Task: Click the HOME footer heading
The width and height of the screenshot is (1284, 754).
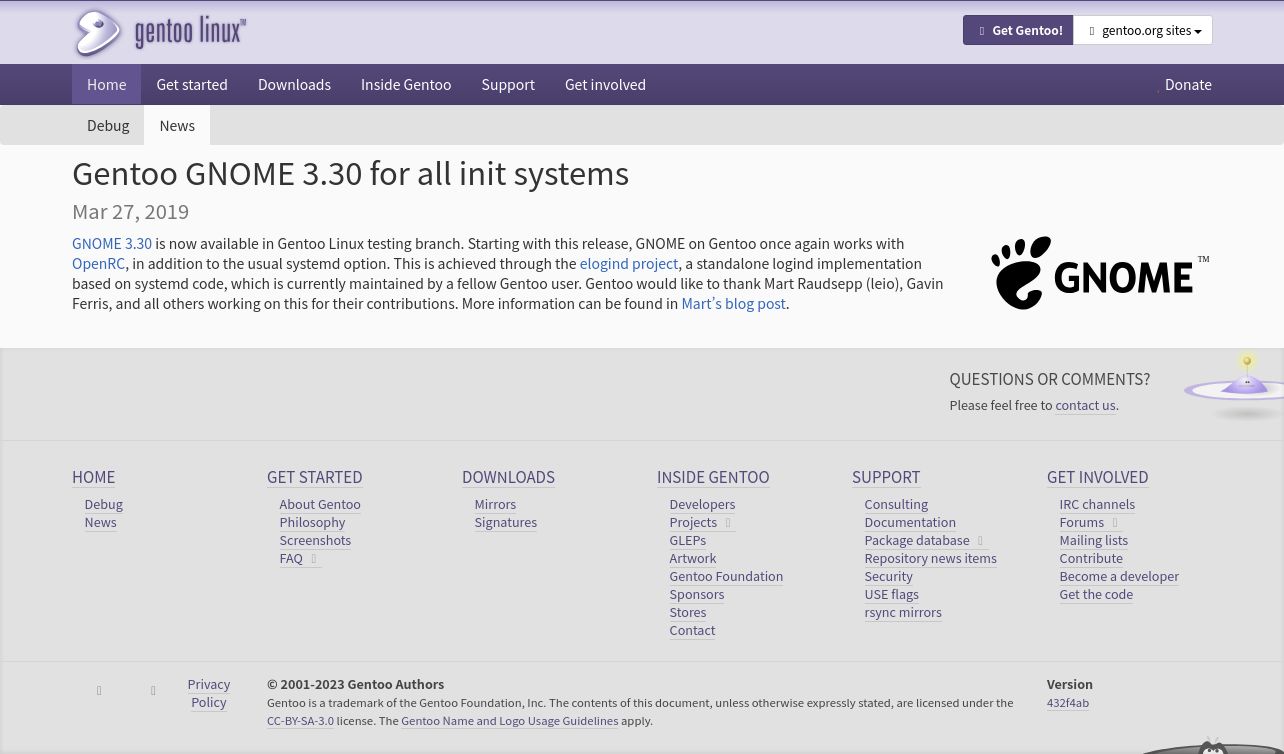Action: 93,477
